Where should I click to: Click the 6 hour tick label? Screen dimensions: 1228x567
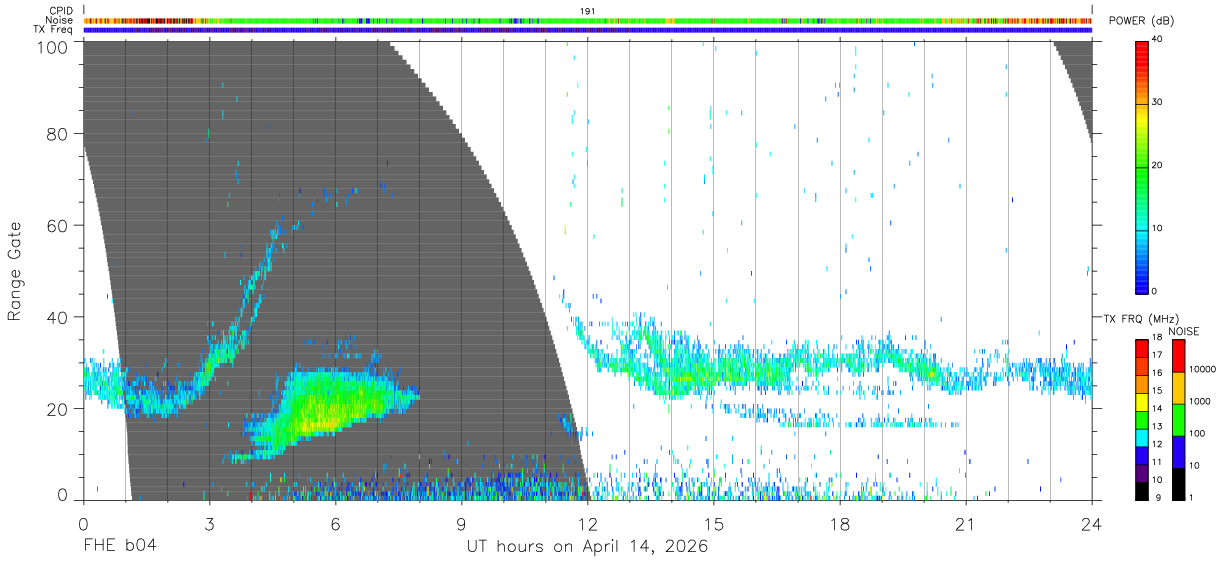335,523
